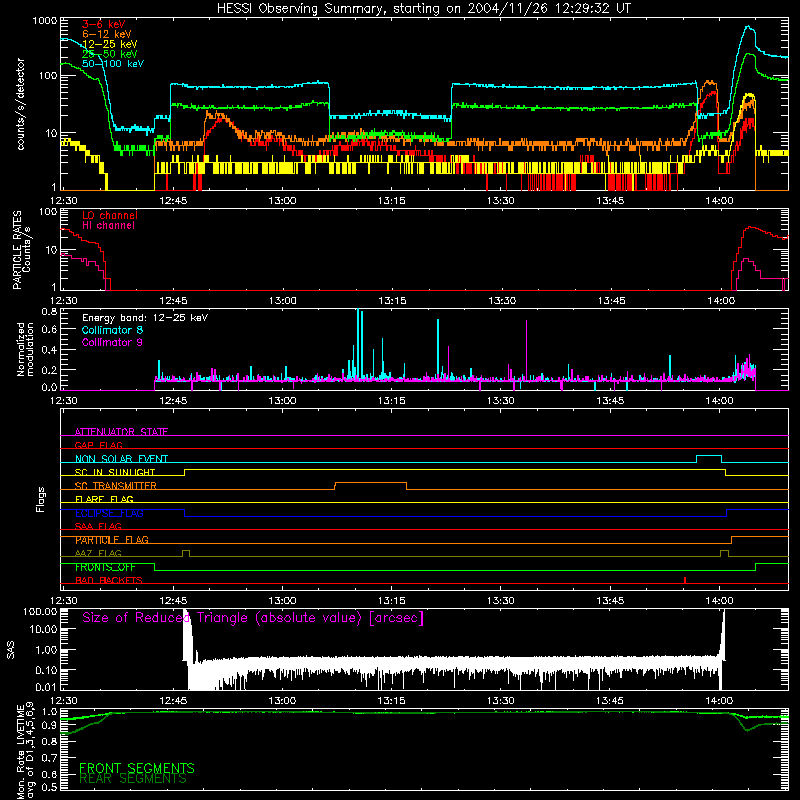
Task: Click the Normalized modulation axis label
Action: tap(25, 349)
